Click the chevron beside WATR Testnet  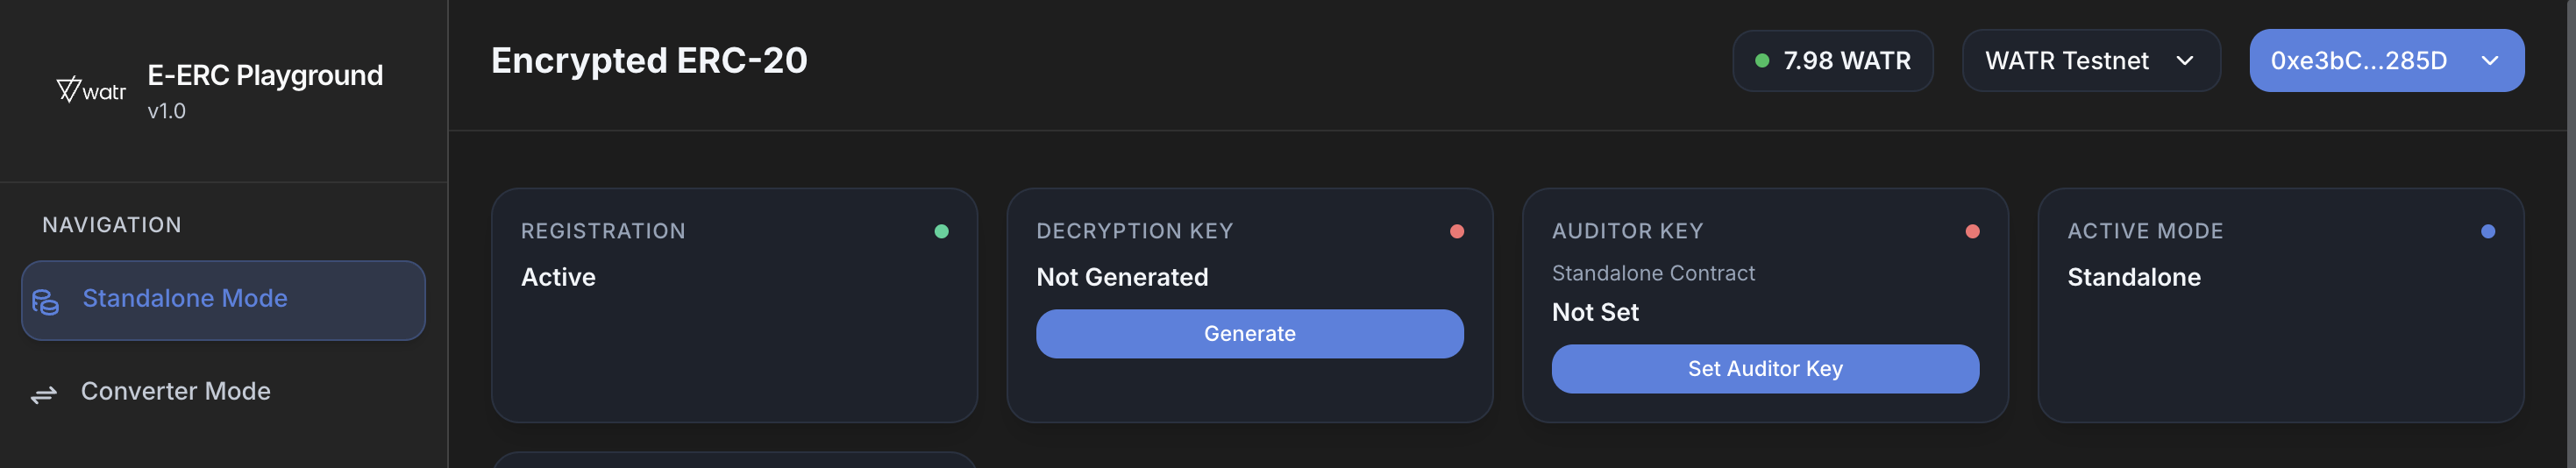[x=2185, y=61]
